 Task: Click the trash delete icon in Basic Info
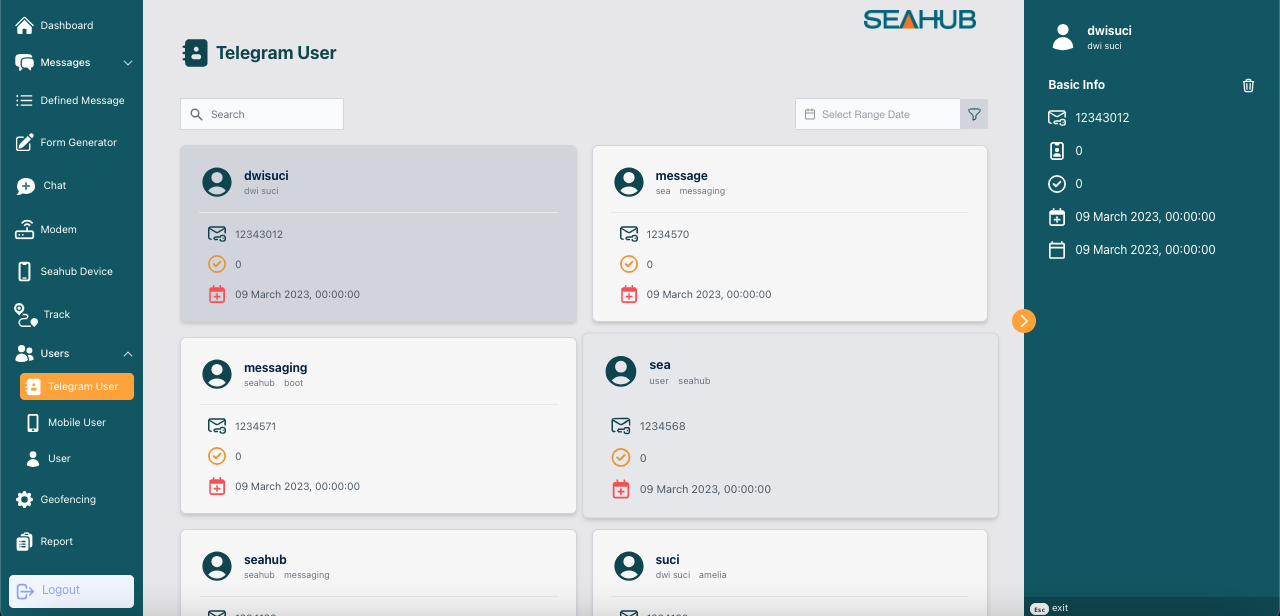coord(1248,86)
